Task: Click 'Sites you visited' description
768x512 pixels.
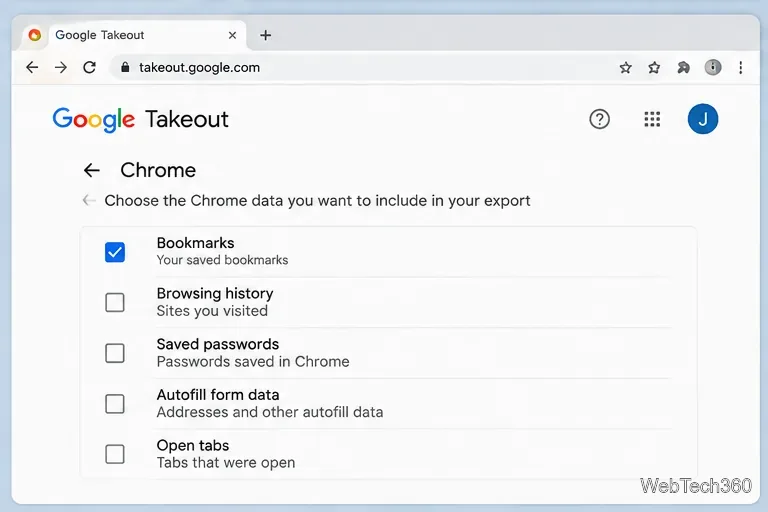Action: (212, 311)
